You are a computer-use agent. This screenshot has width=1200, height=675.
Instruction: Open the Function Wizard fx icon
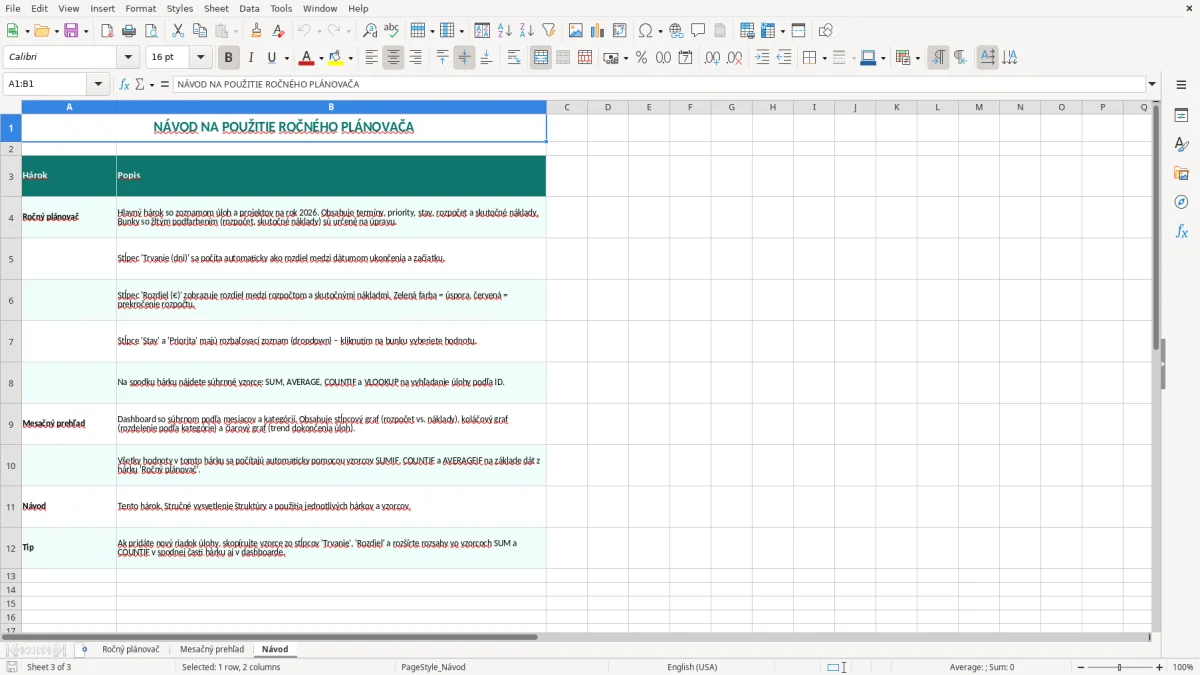pos(125,84)
